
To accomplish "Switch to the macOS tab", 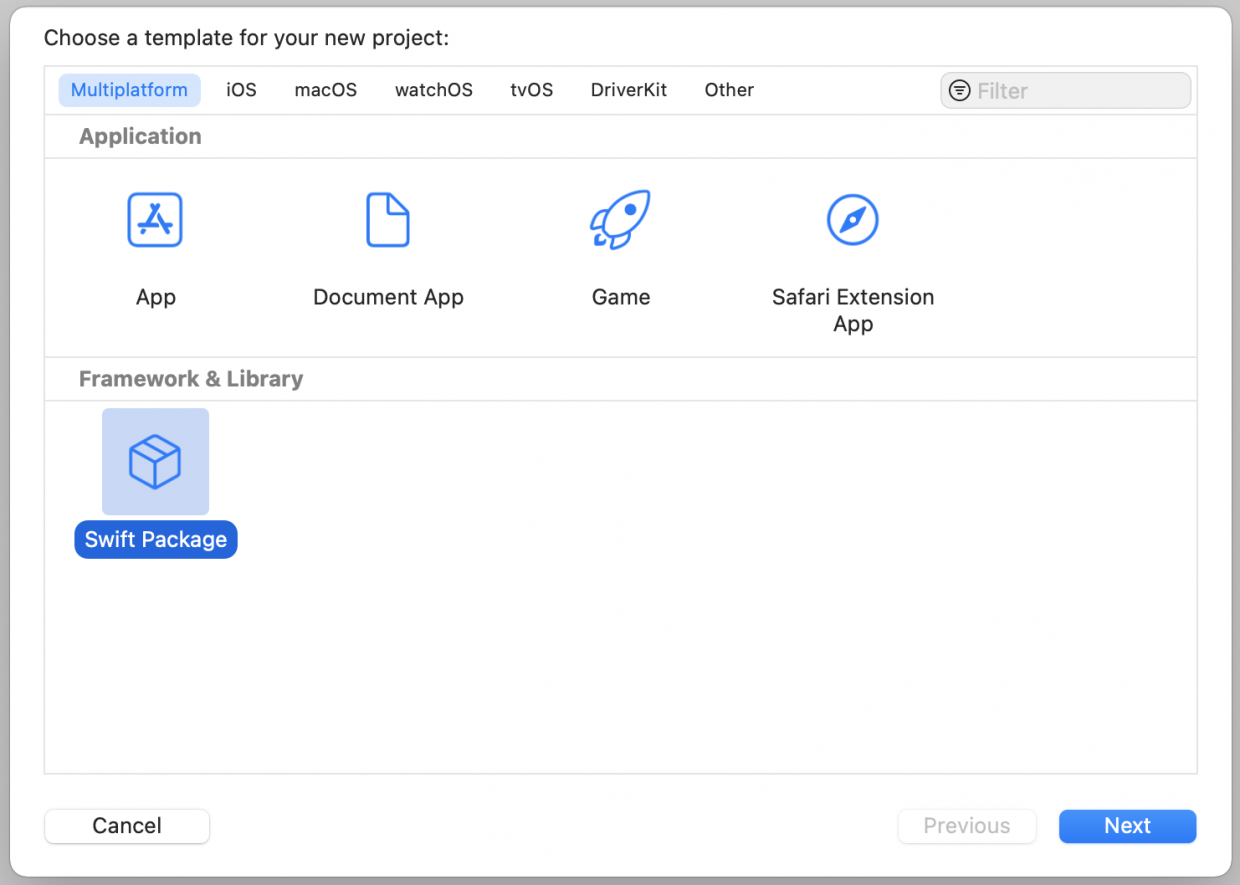I will (325, 90).
